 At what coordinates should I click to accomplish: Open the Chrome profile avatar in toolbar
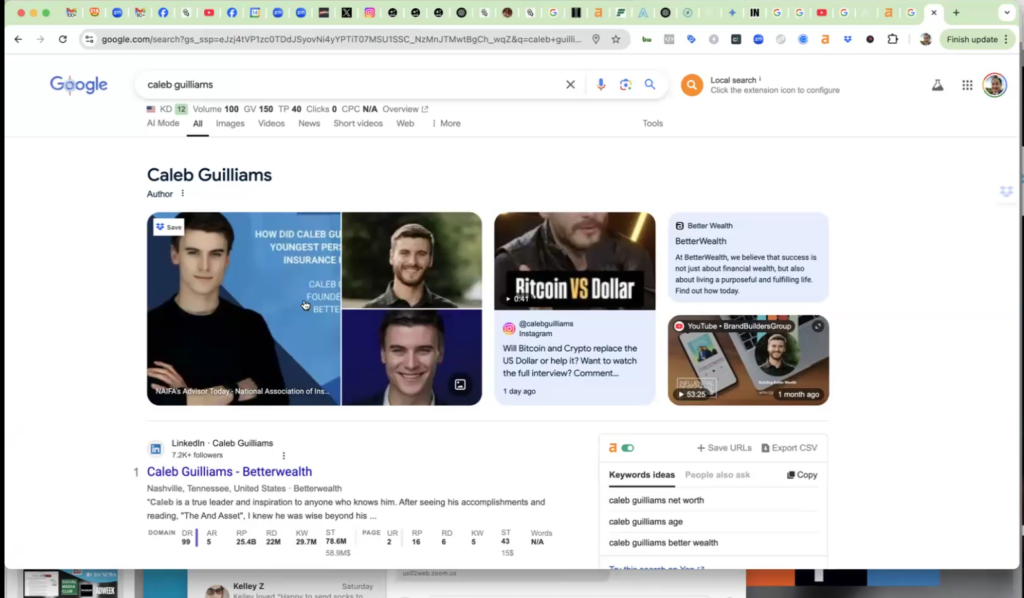click(925, 39)
